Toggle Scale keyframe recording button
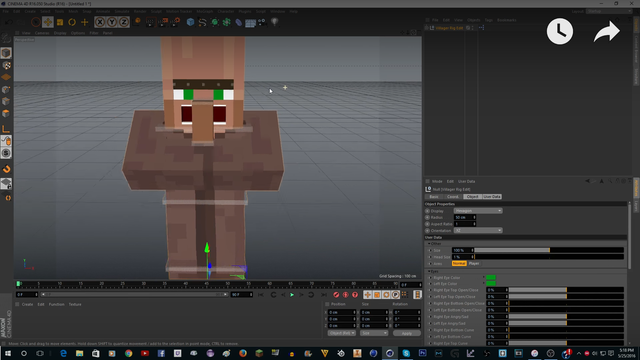Image resolution: width=640 pixels, height=360 pixels. coord(377,294)
